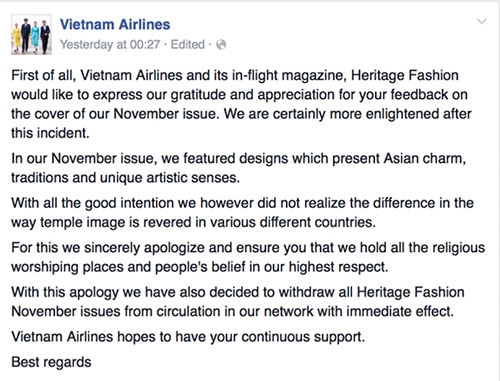Screen dimensions: 500x381
Task: Click the public globe privacy icon
Action: click(x=221, y=45)
